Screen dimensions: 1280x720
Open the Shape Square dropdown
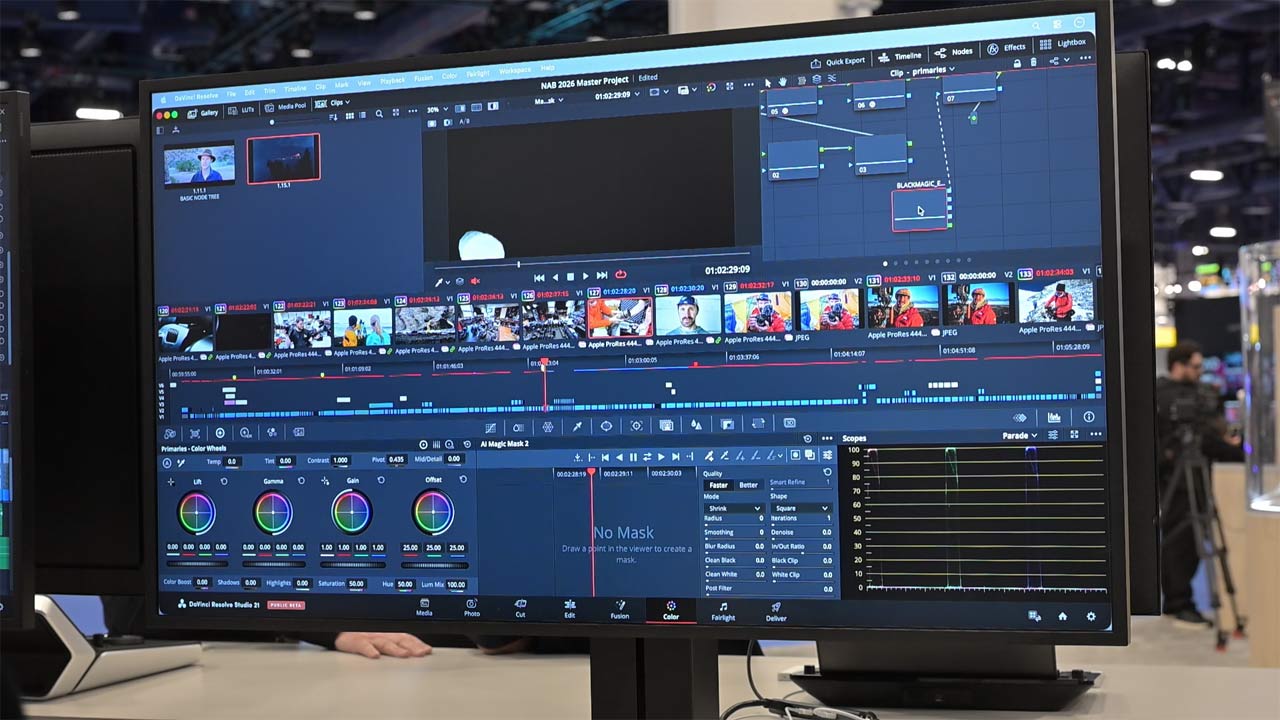801,508
